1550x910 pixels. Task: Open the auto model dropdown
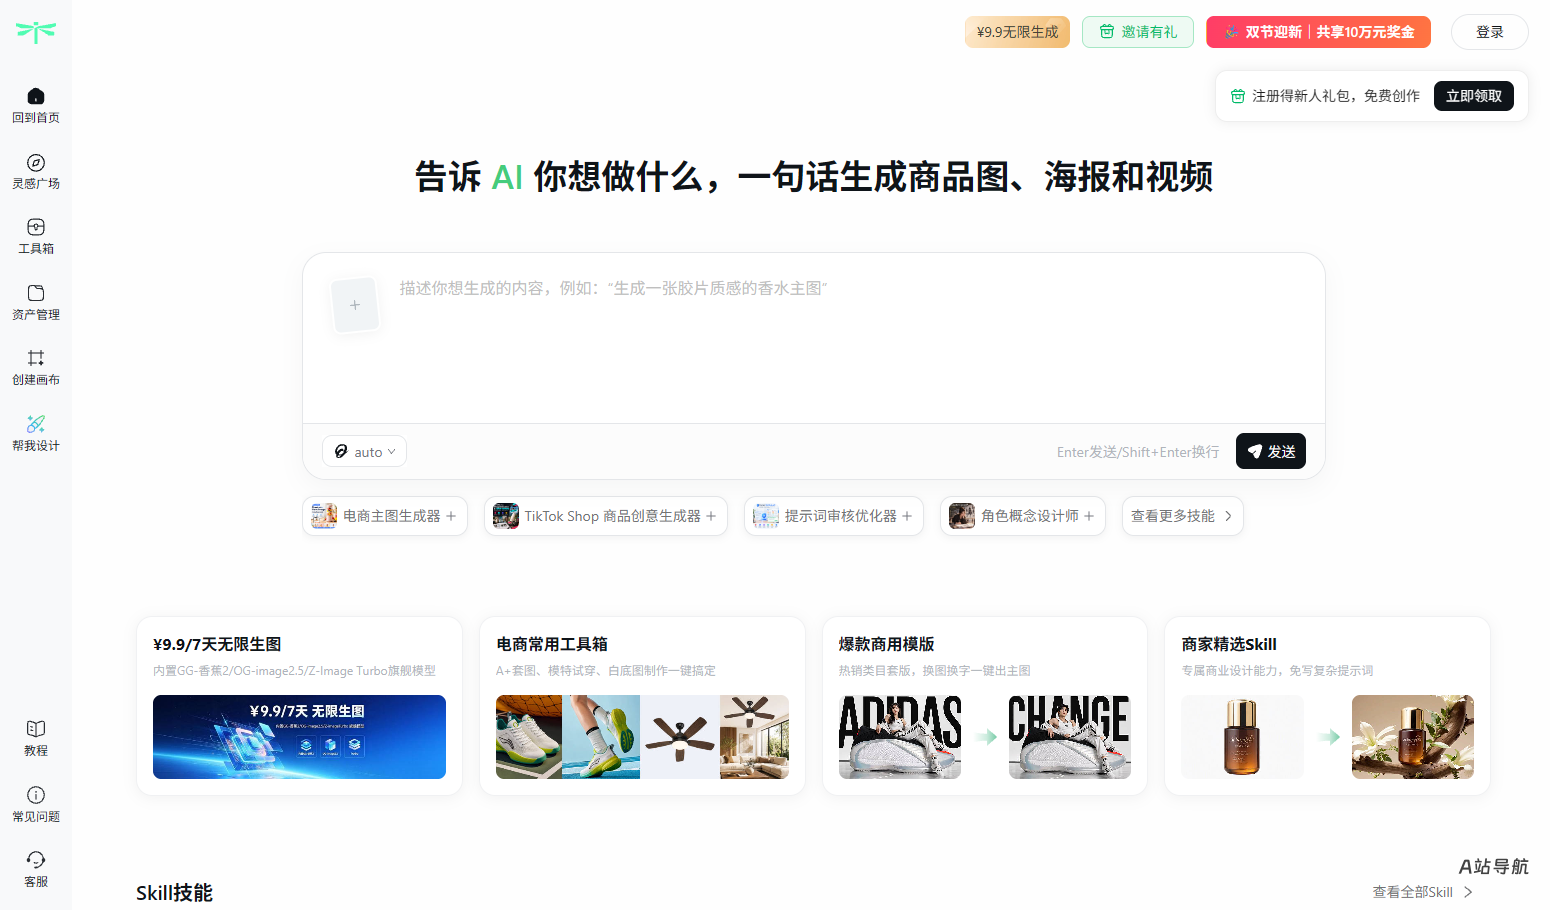(365, 452)
